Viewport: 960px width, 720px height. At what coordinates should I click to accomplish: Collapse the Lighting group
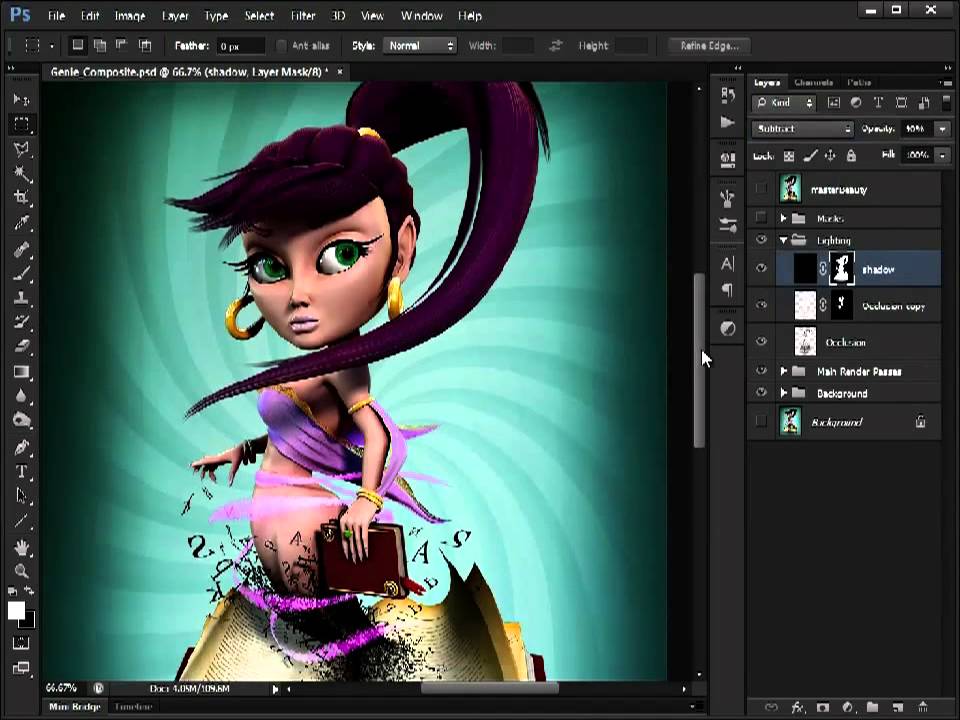[x=784, y=240]
